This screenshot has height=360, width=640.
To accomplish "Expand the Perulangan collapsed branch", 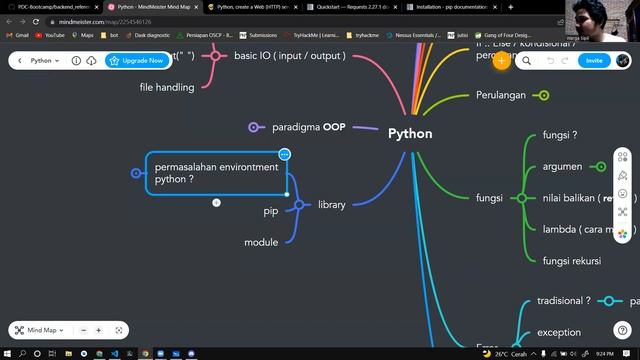I will (544, 96).
